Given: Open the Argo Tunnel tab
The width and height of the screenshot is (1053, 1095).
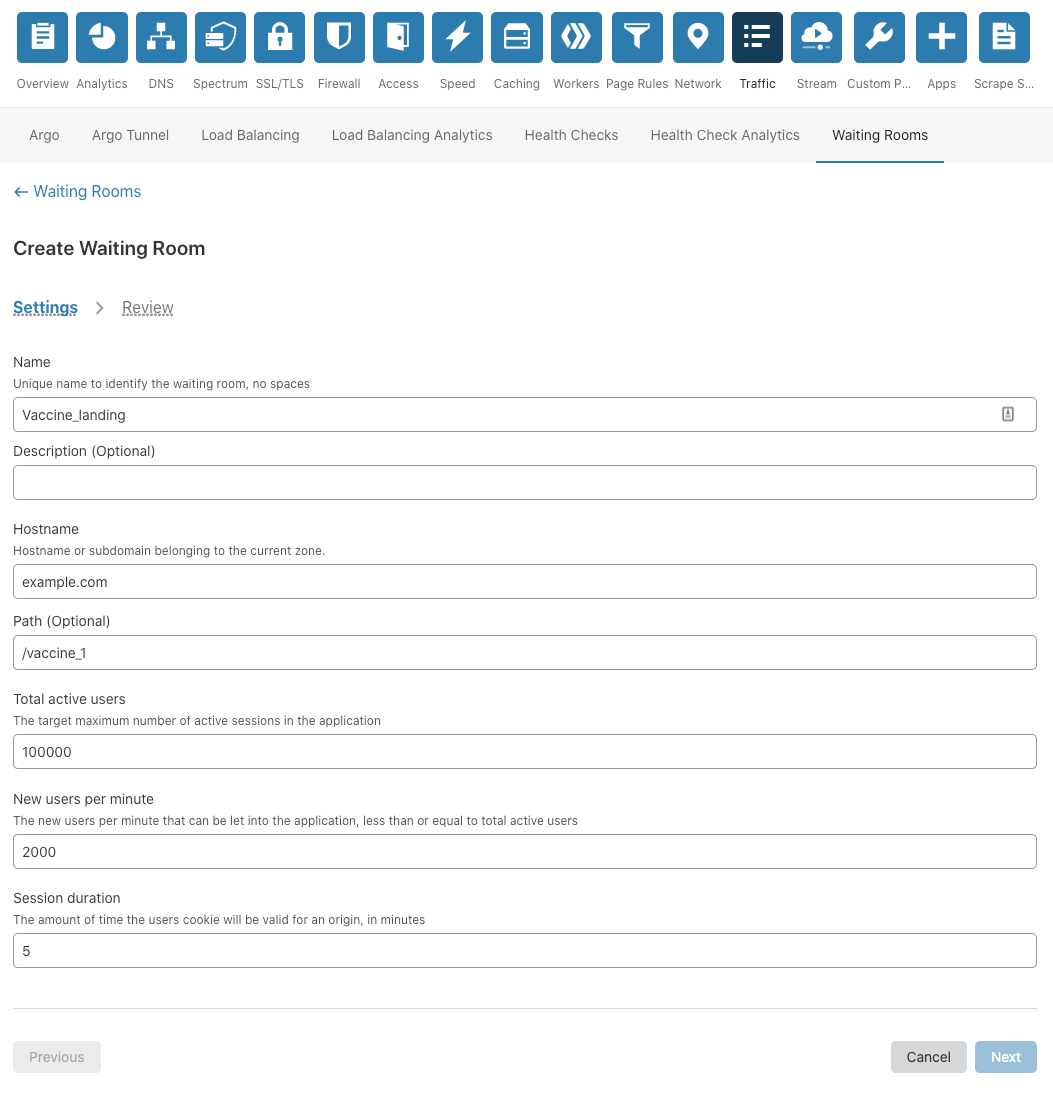Looking at the screenshot, I should (131, 135).
